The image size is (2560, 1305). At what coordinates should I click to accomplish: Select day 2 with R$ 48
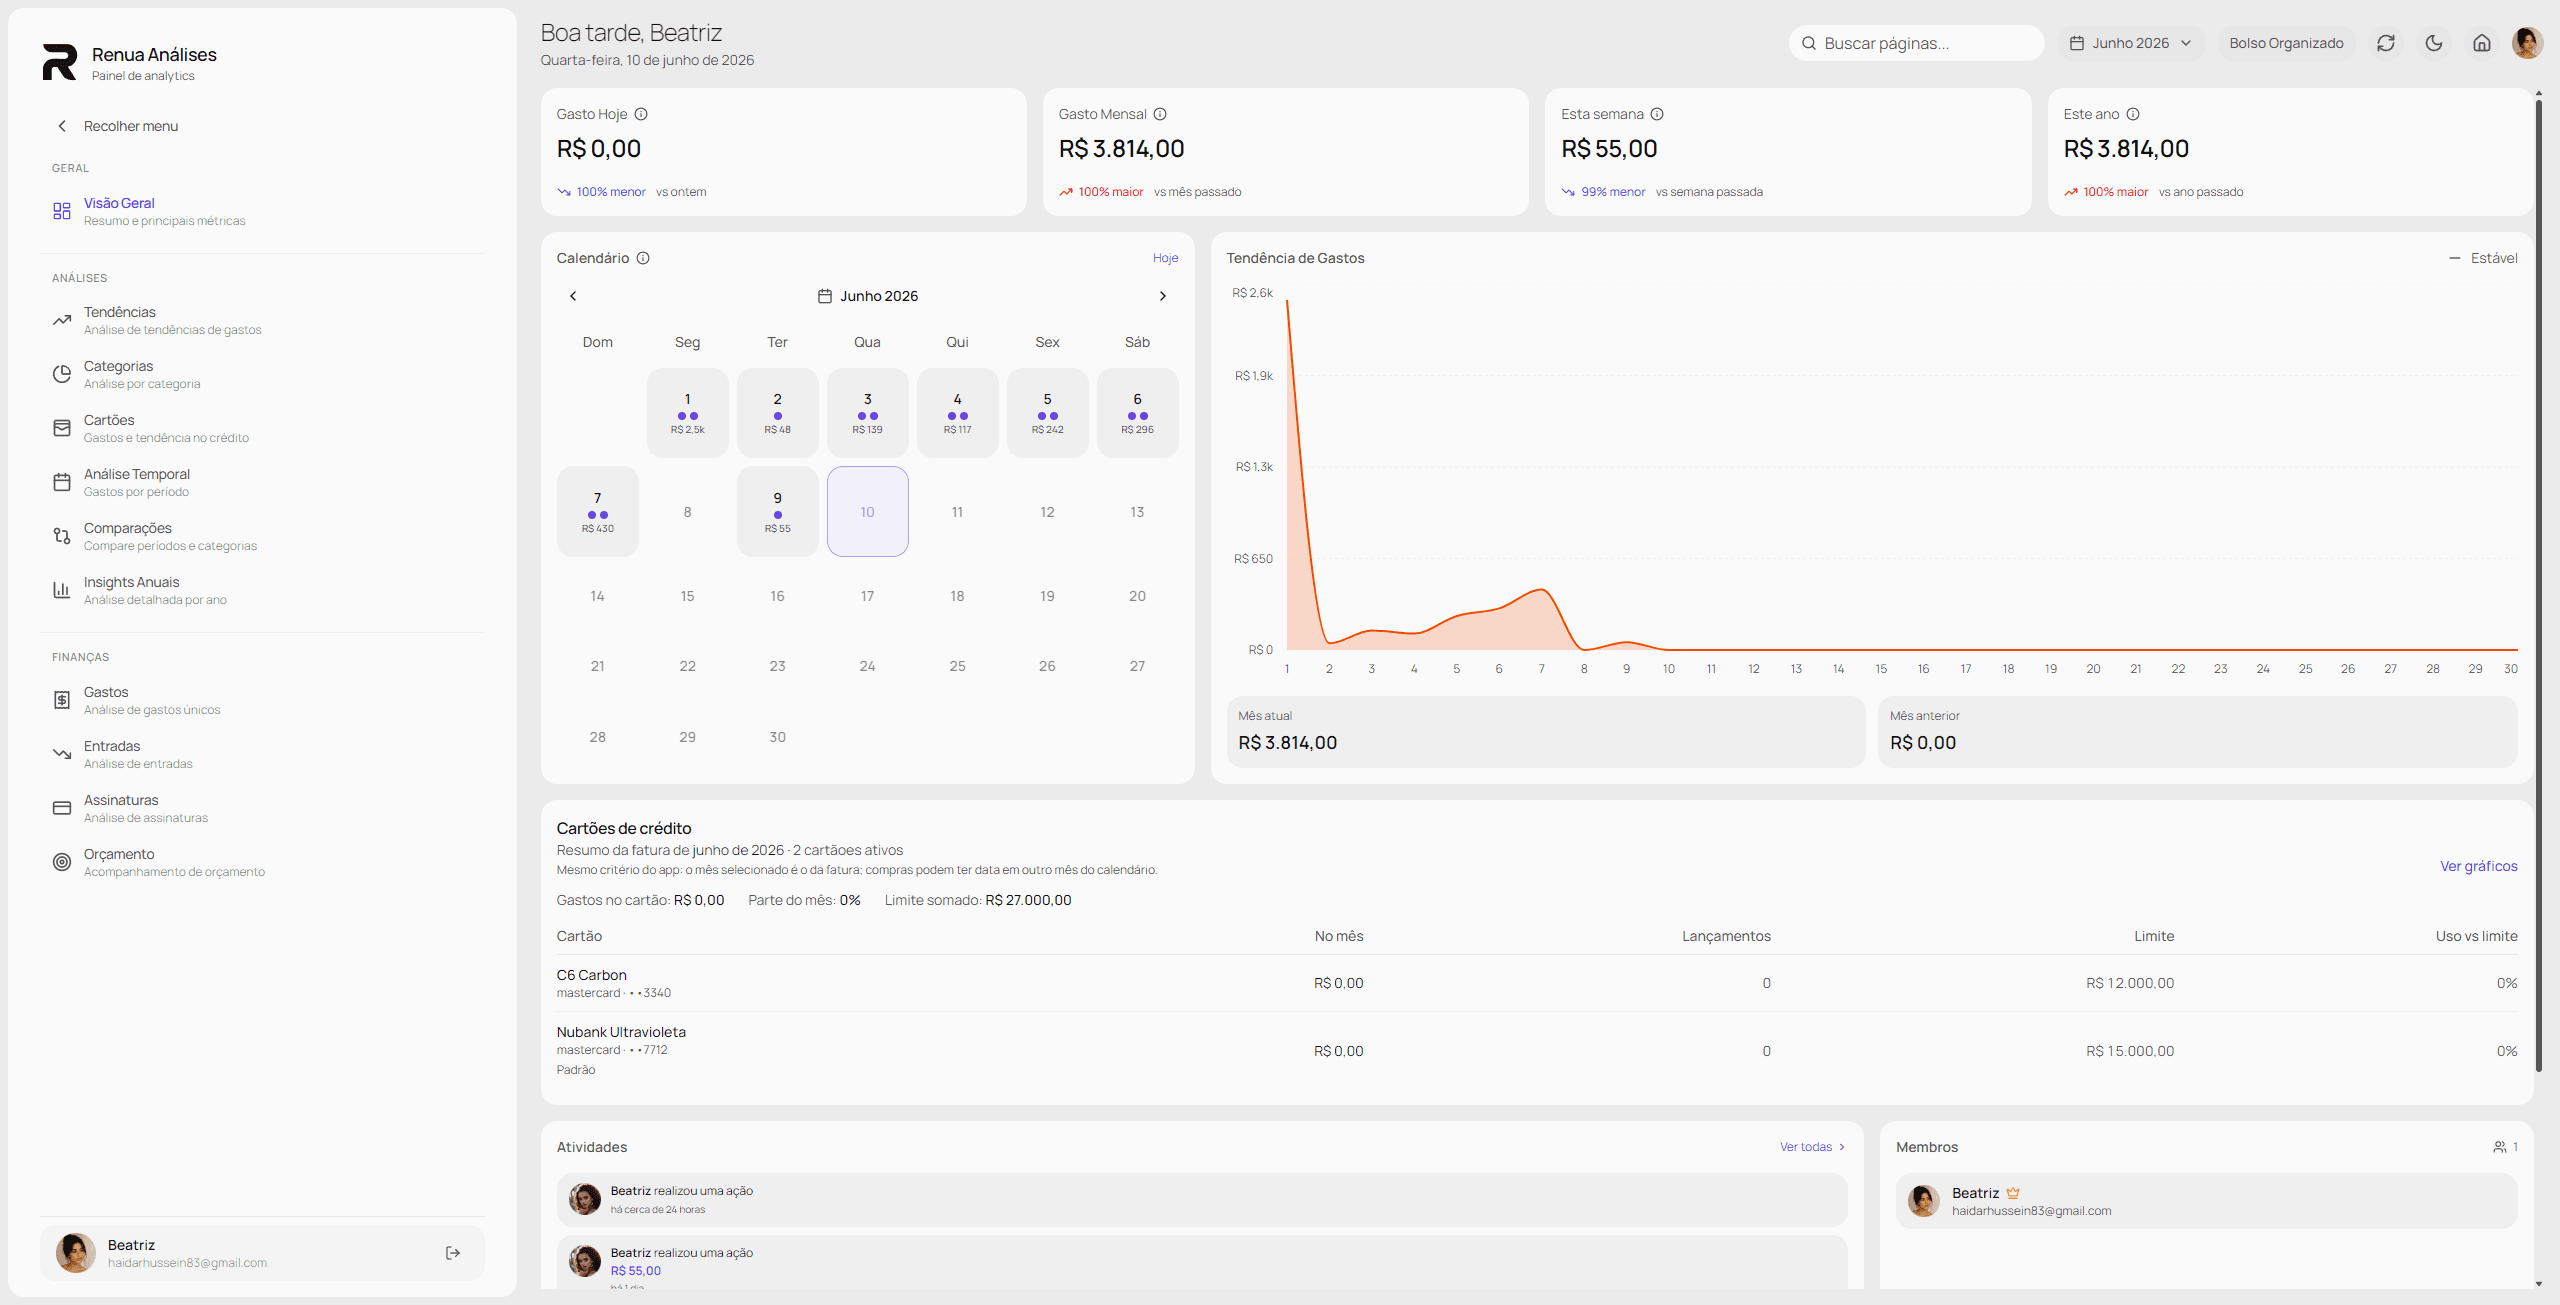coord(778,413)
